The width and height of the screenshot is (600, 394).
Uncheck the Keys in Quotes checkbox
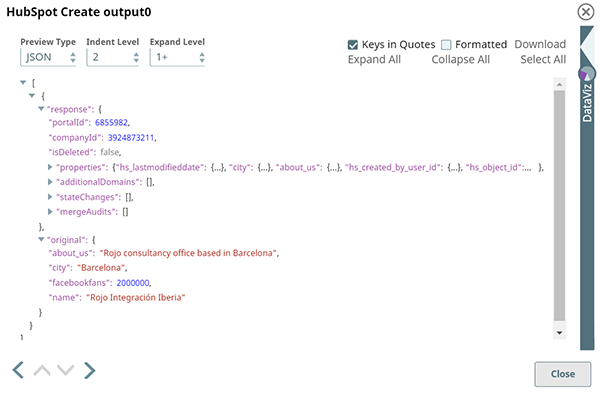point(352,45)
